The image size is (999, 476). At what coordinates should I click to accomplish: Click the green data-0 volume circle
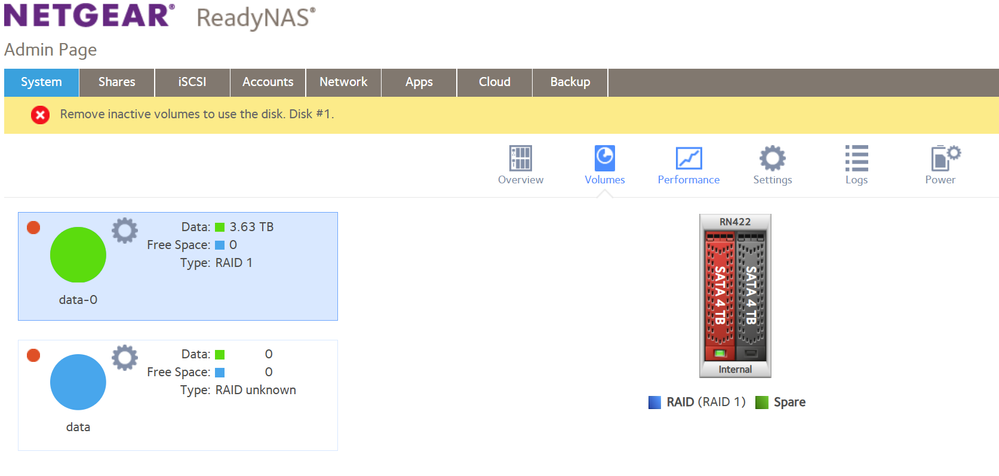click(78, 255)
